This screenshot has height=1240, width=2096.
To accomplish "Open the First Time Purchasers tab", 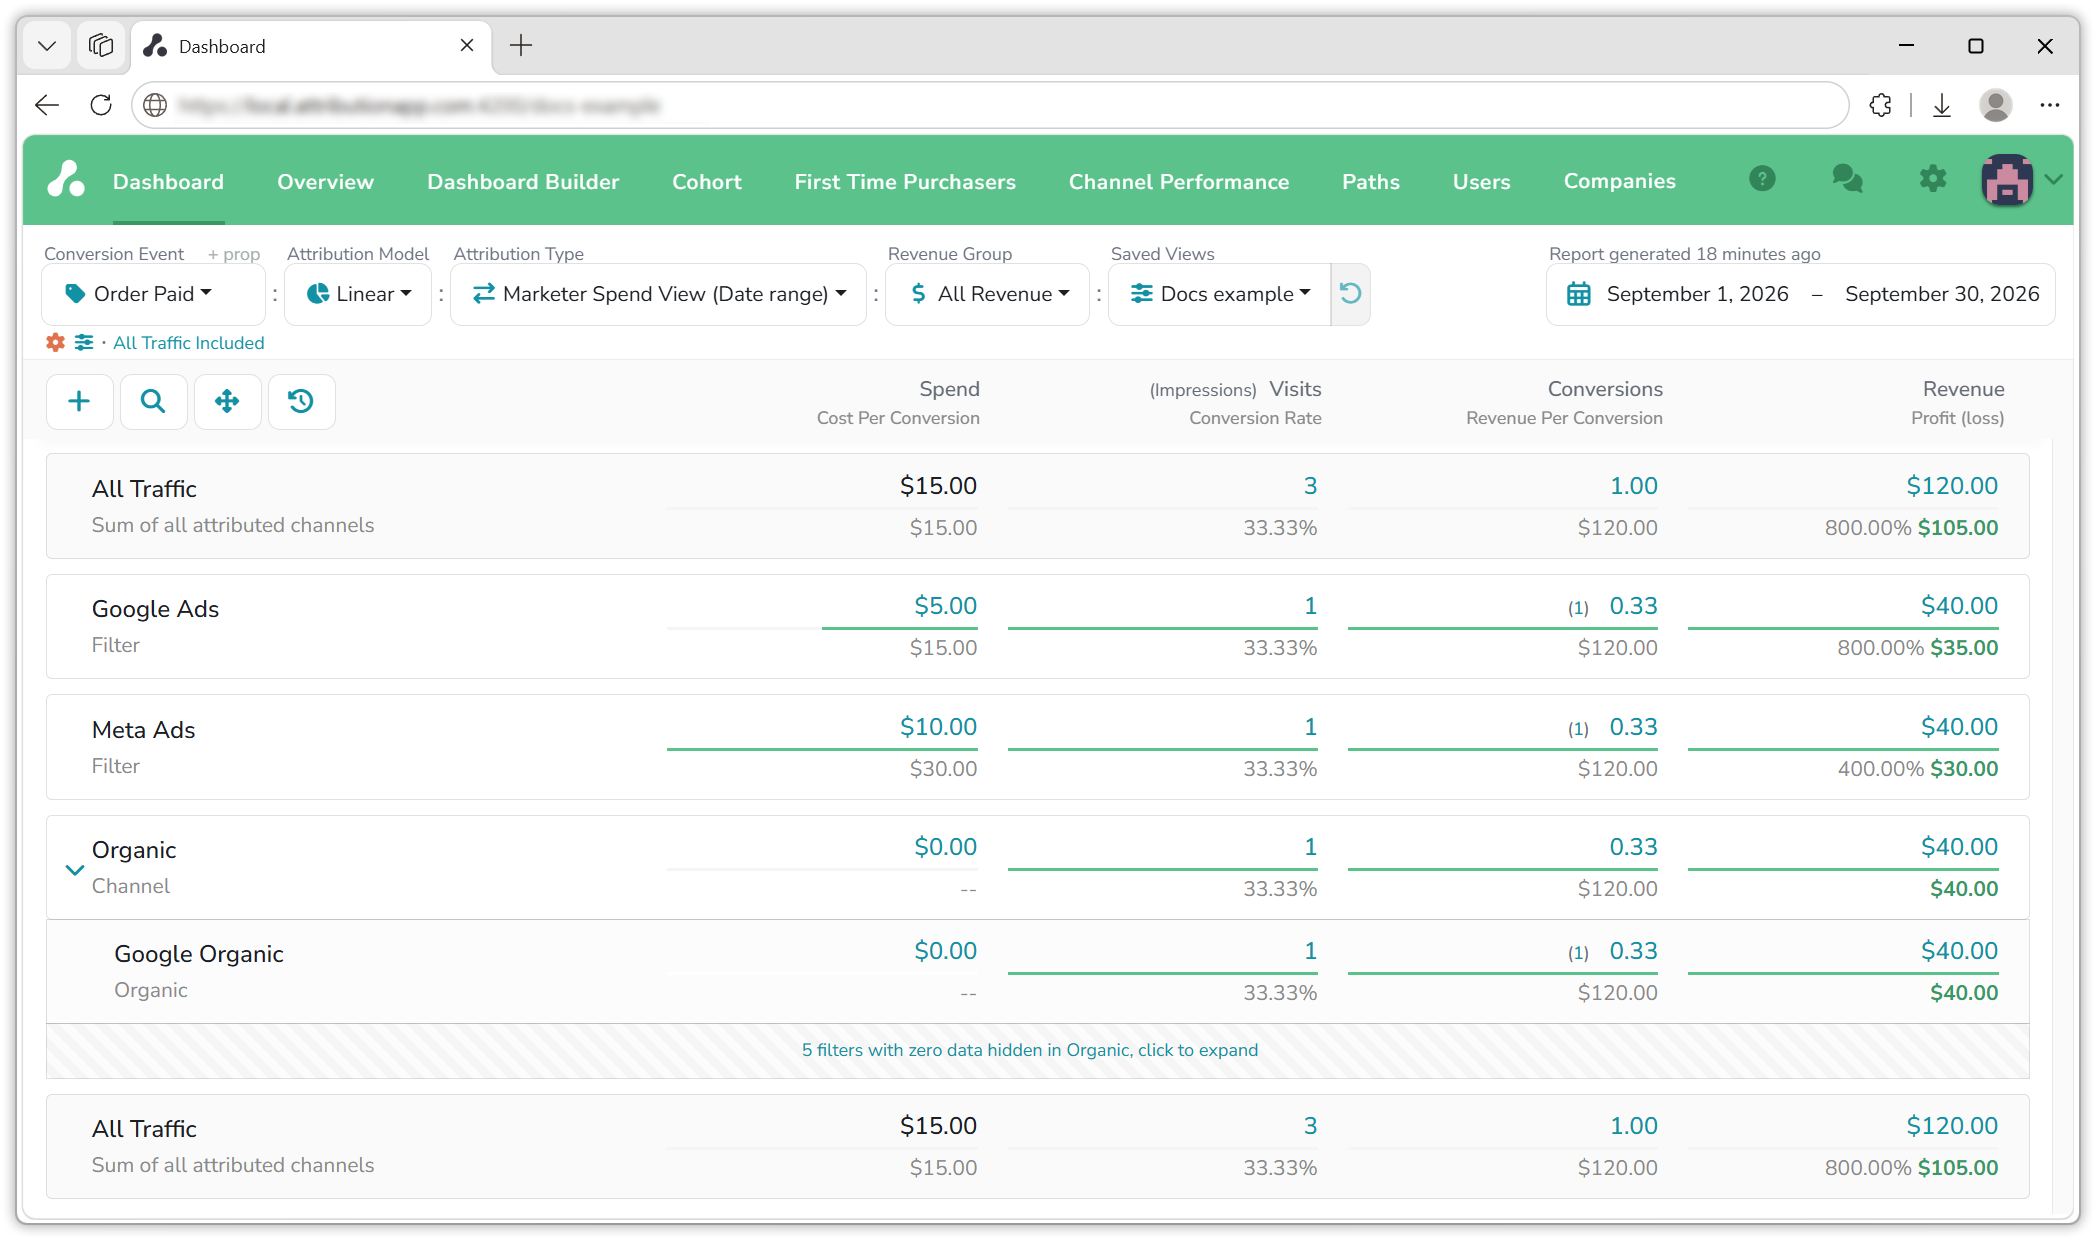I will point(905,182).
